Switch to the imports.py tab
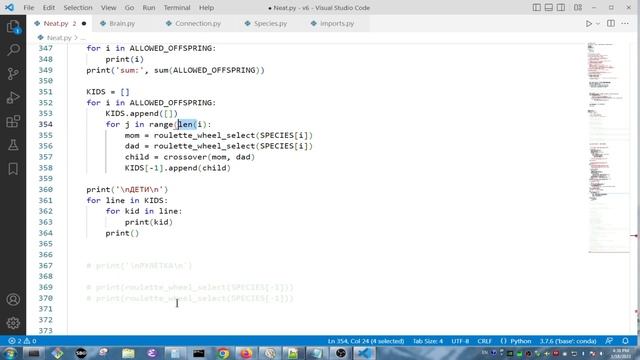640x360 pixels. (337, 24)
